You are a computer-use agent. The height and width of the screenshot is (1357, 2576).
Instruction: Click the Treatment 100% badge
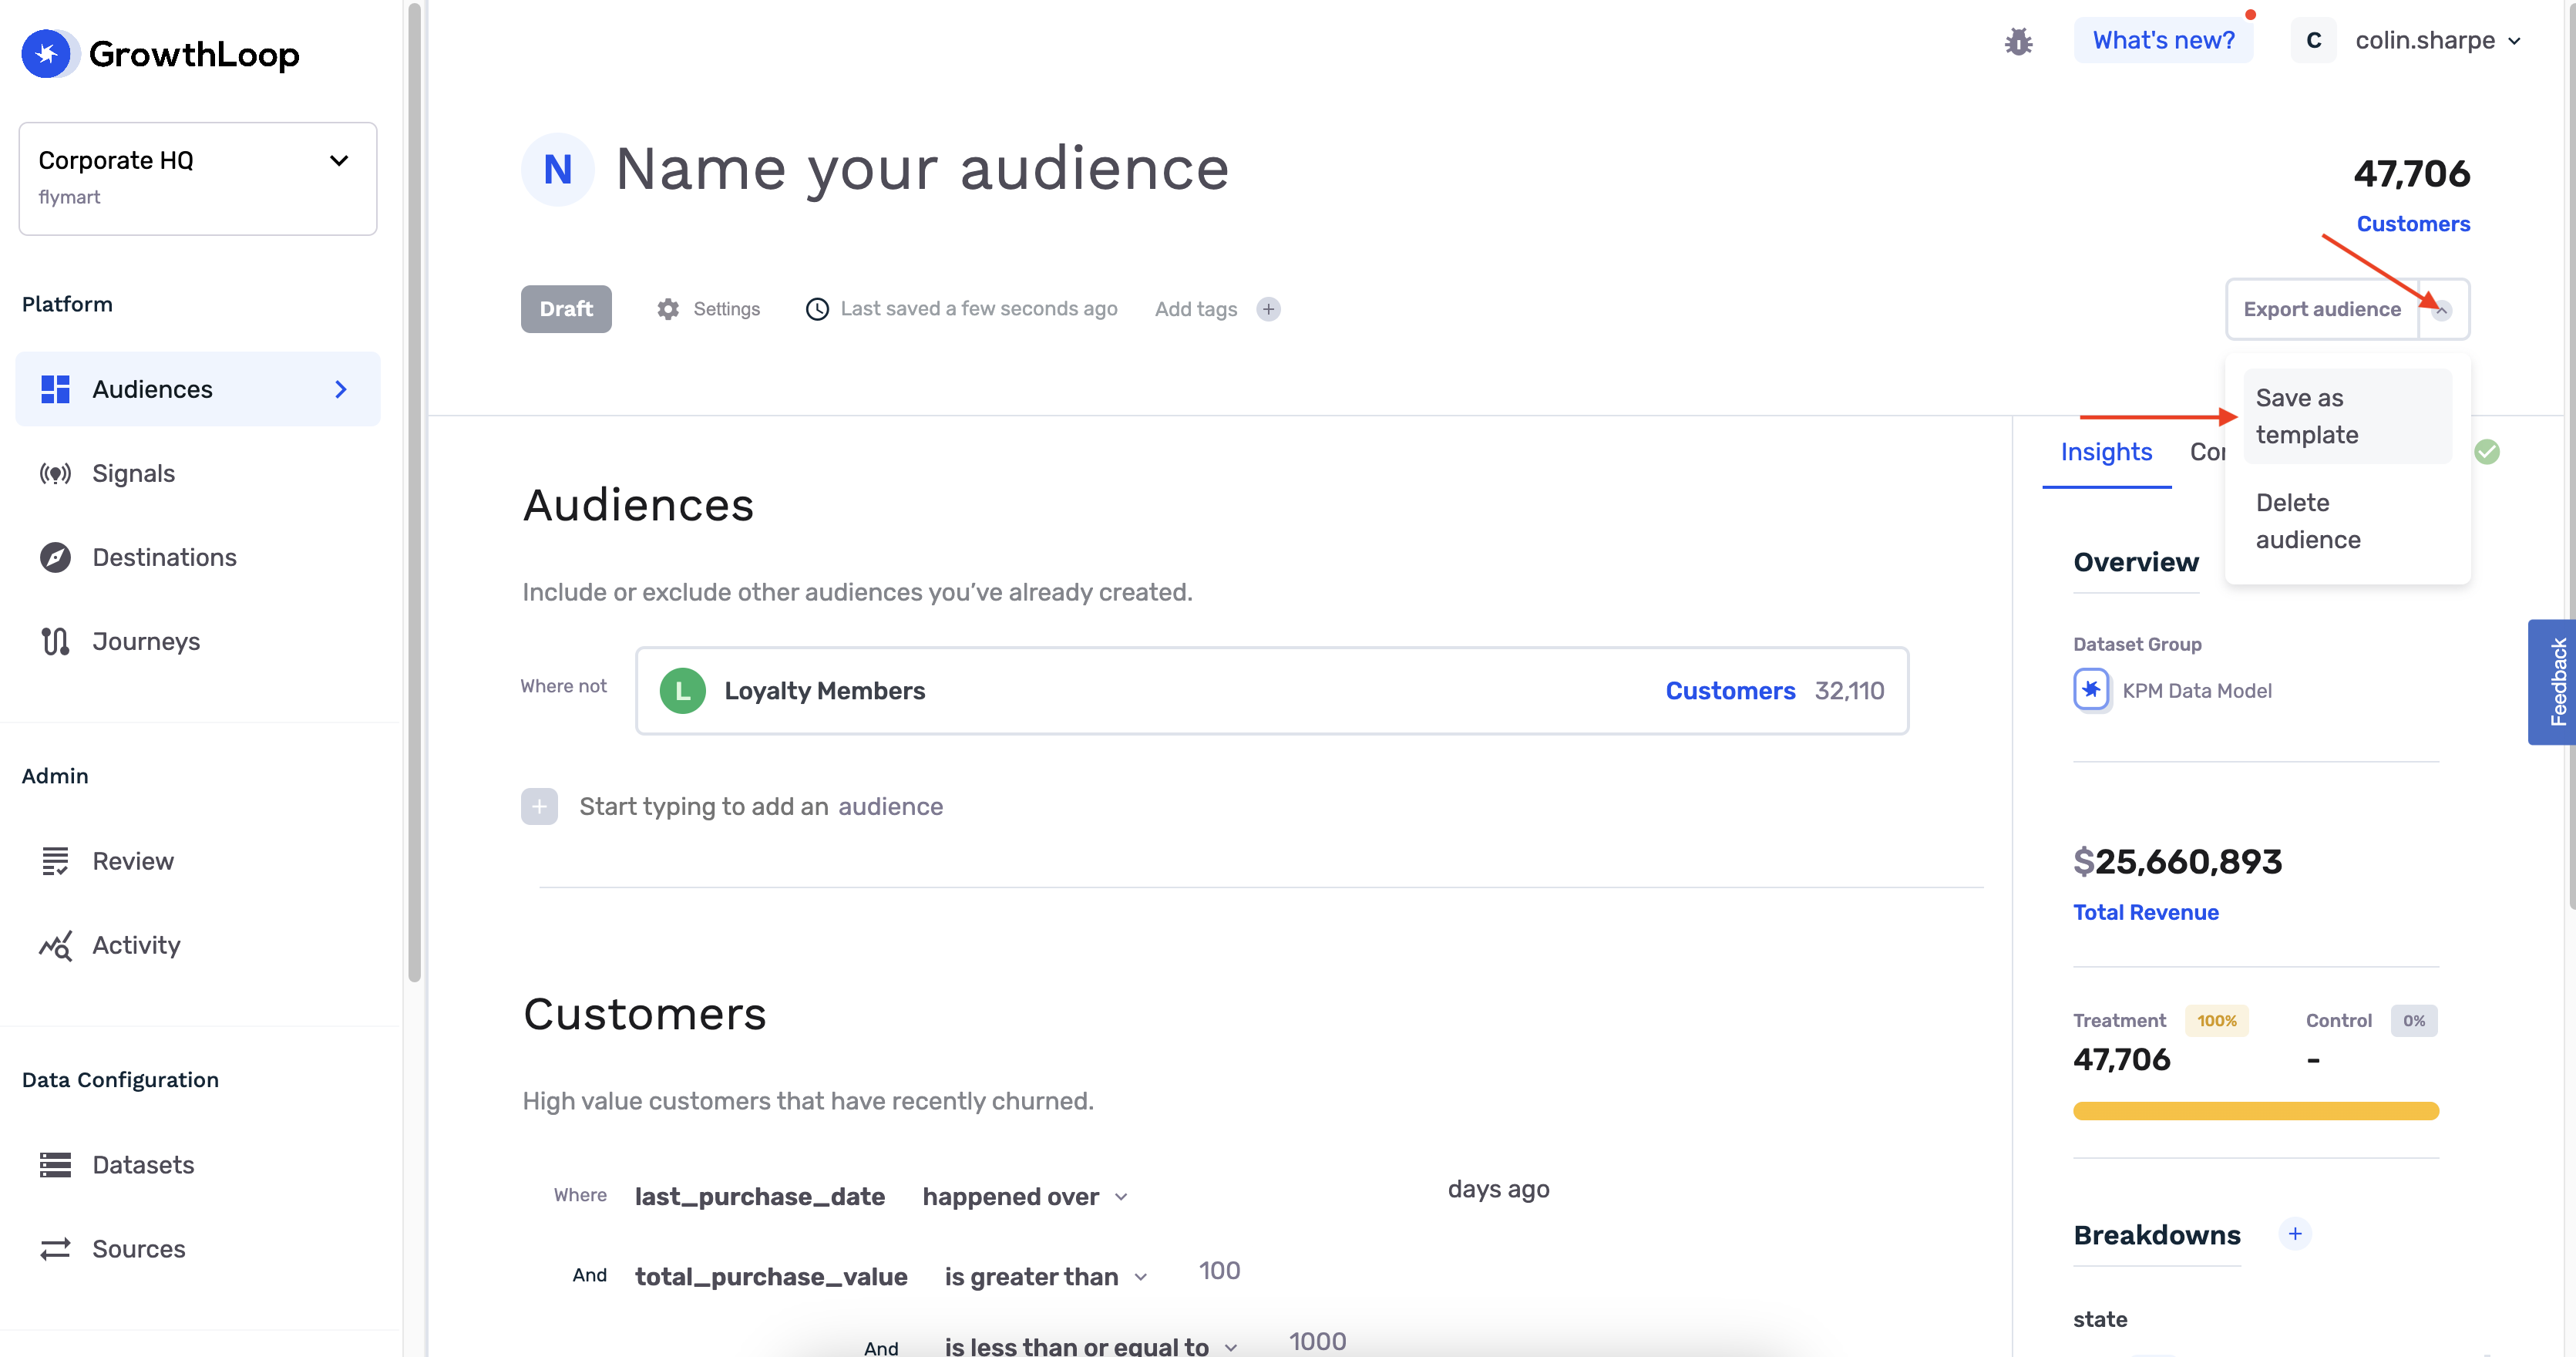point(2216,1020)
